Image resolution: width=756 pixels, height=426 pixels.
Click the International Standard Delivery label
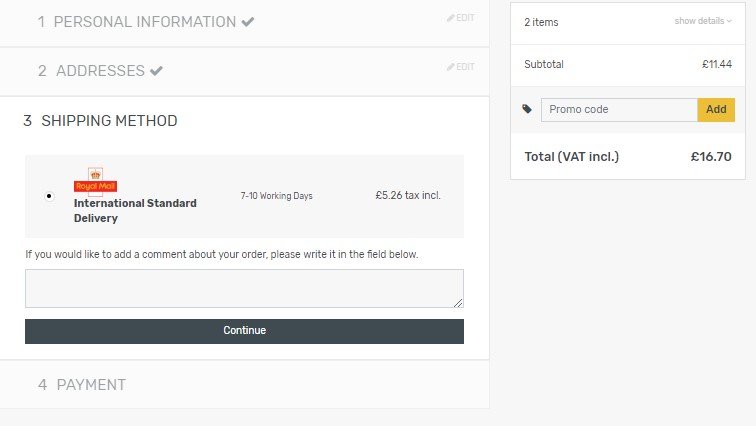135,210
